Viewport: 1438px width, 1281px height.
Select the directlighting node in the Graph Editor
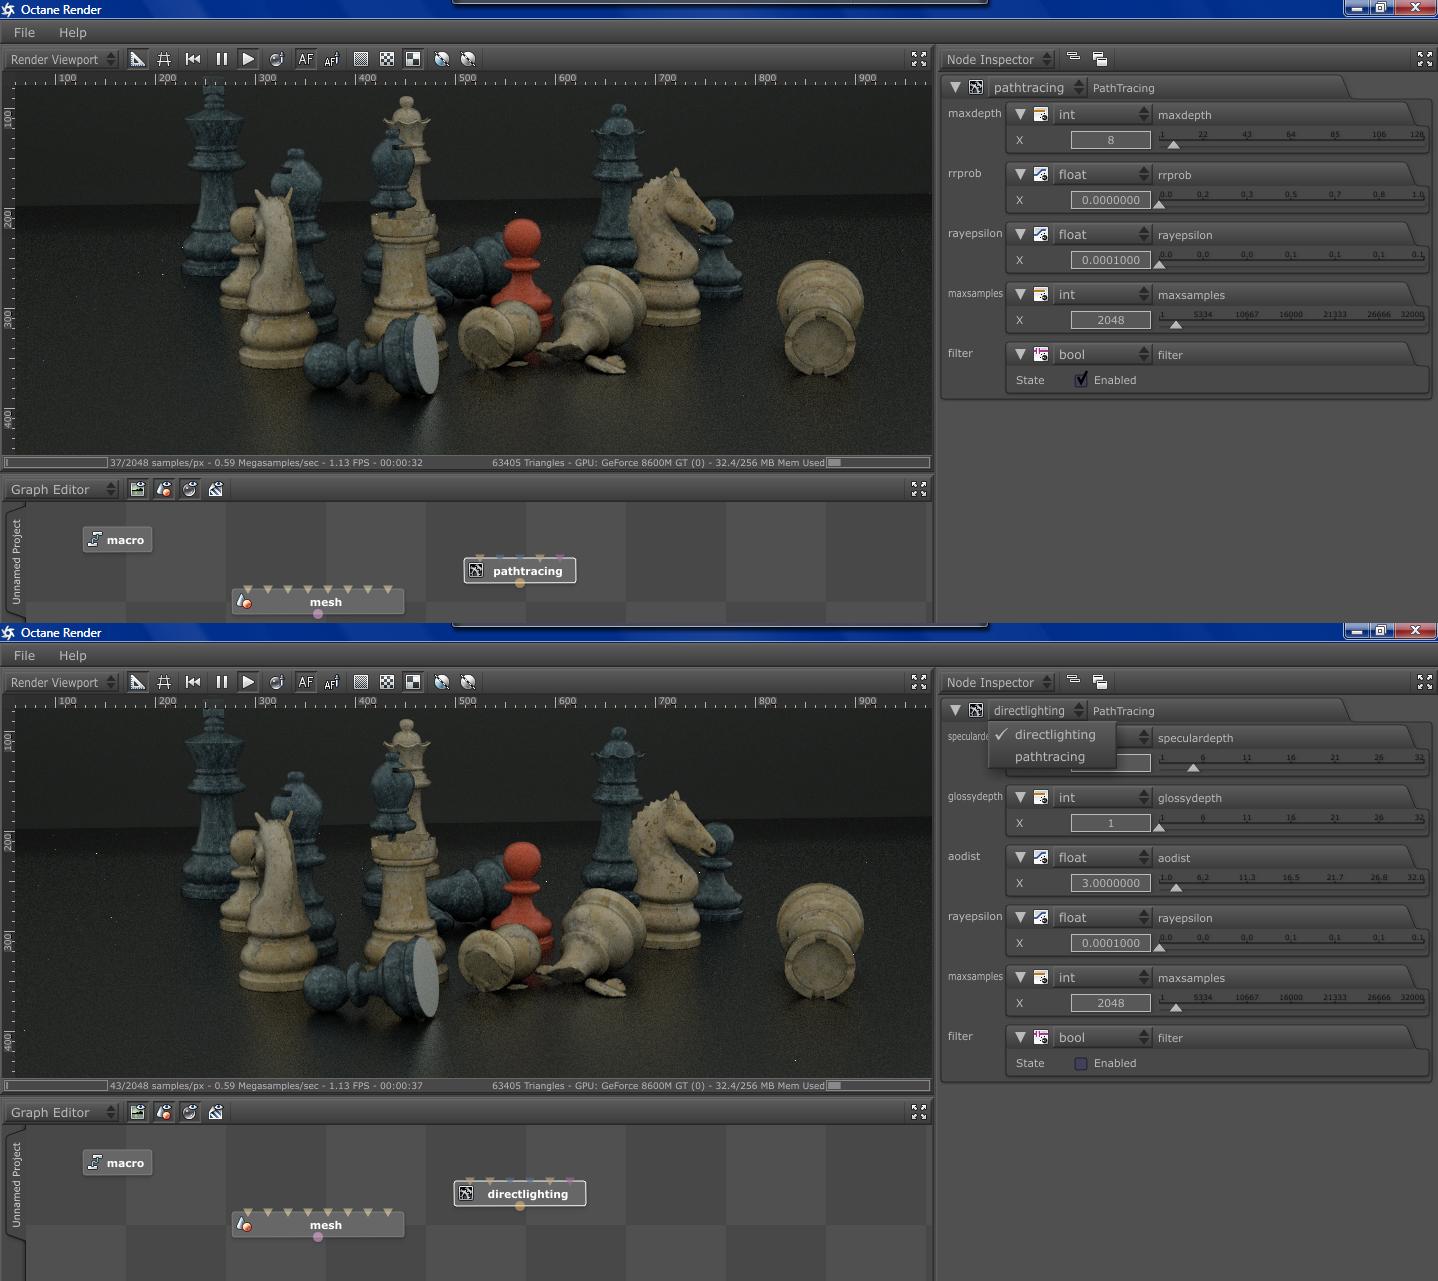(x=520, y=1194)
